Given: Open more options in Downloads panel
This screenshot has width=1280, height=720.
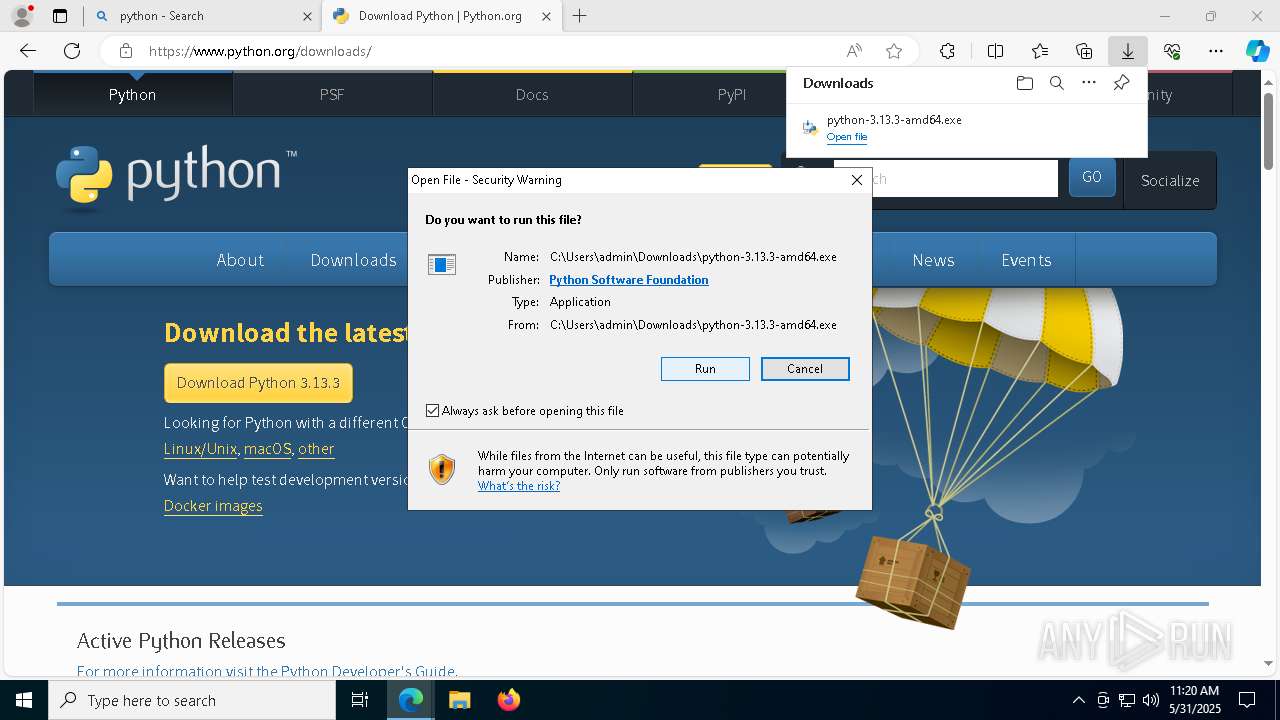Looking at the screenshot, I should [x=1089, y=83].
